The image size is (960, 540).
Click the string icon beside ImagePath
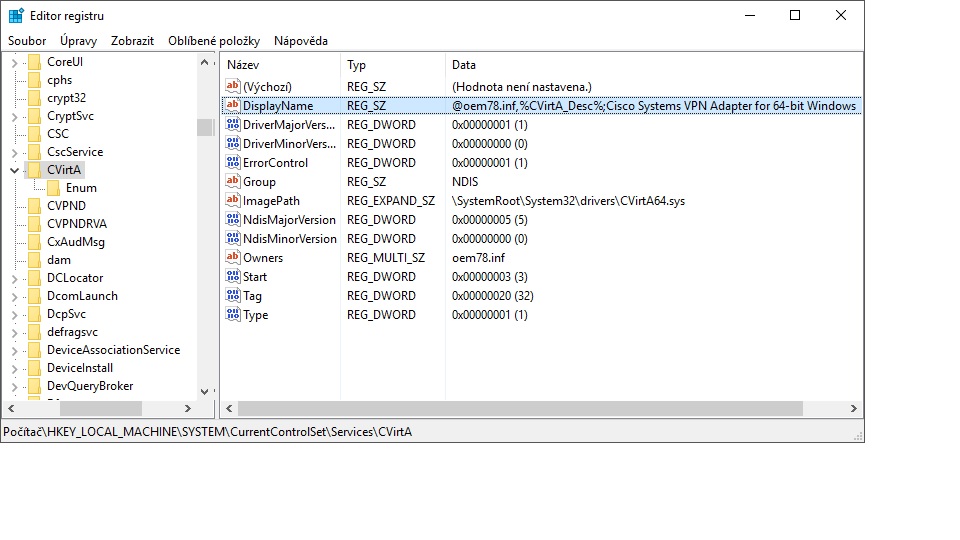click(233, 200)
